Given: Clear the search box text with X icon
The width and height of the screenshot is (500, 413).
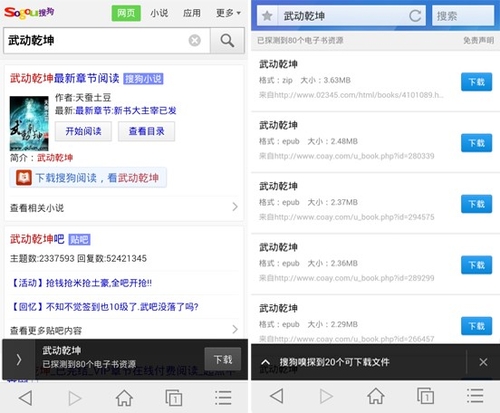Looking at the screenshot, I should (x=195, y=41).
